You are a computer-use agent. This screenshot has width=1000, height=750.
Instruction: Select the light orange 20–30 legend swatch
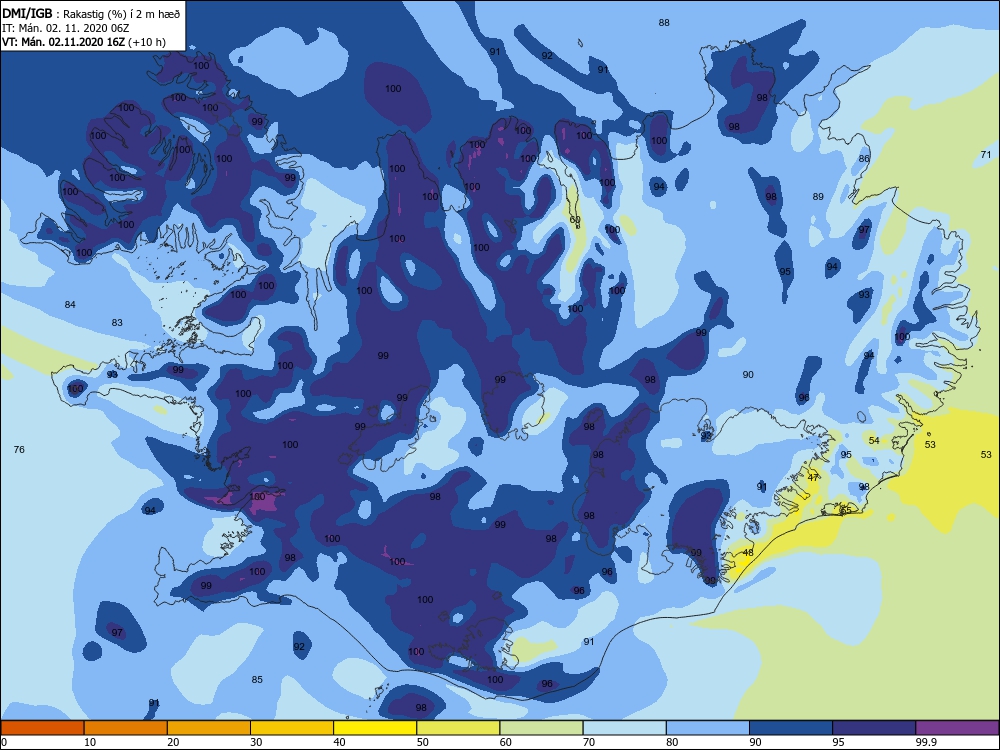coord(209,728)
